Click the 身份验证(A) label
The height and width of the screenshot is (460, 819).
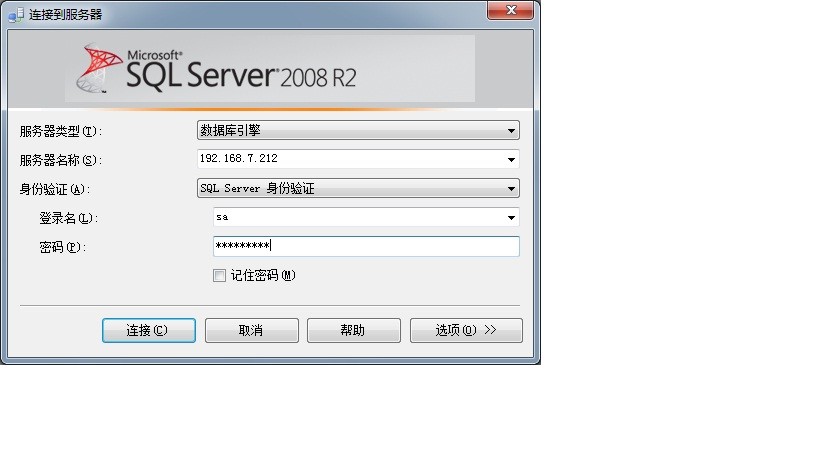[54, 189]
